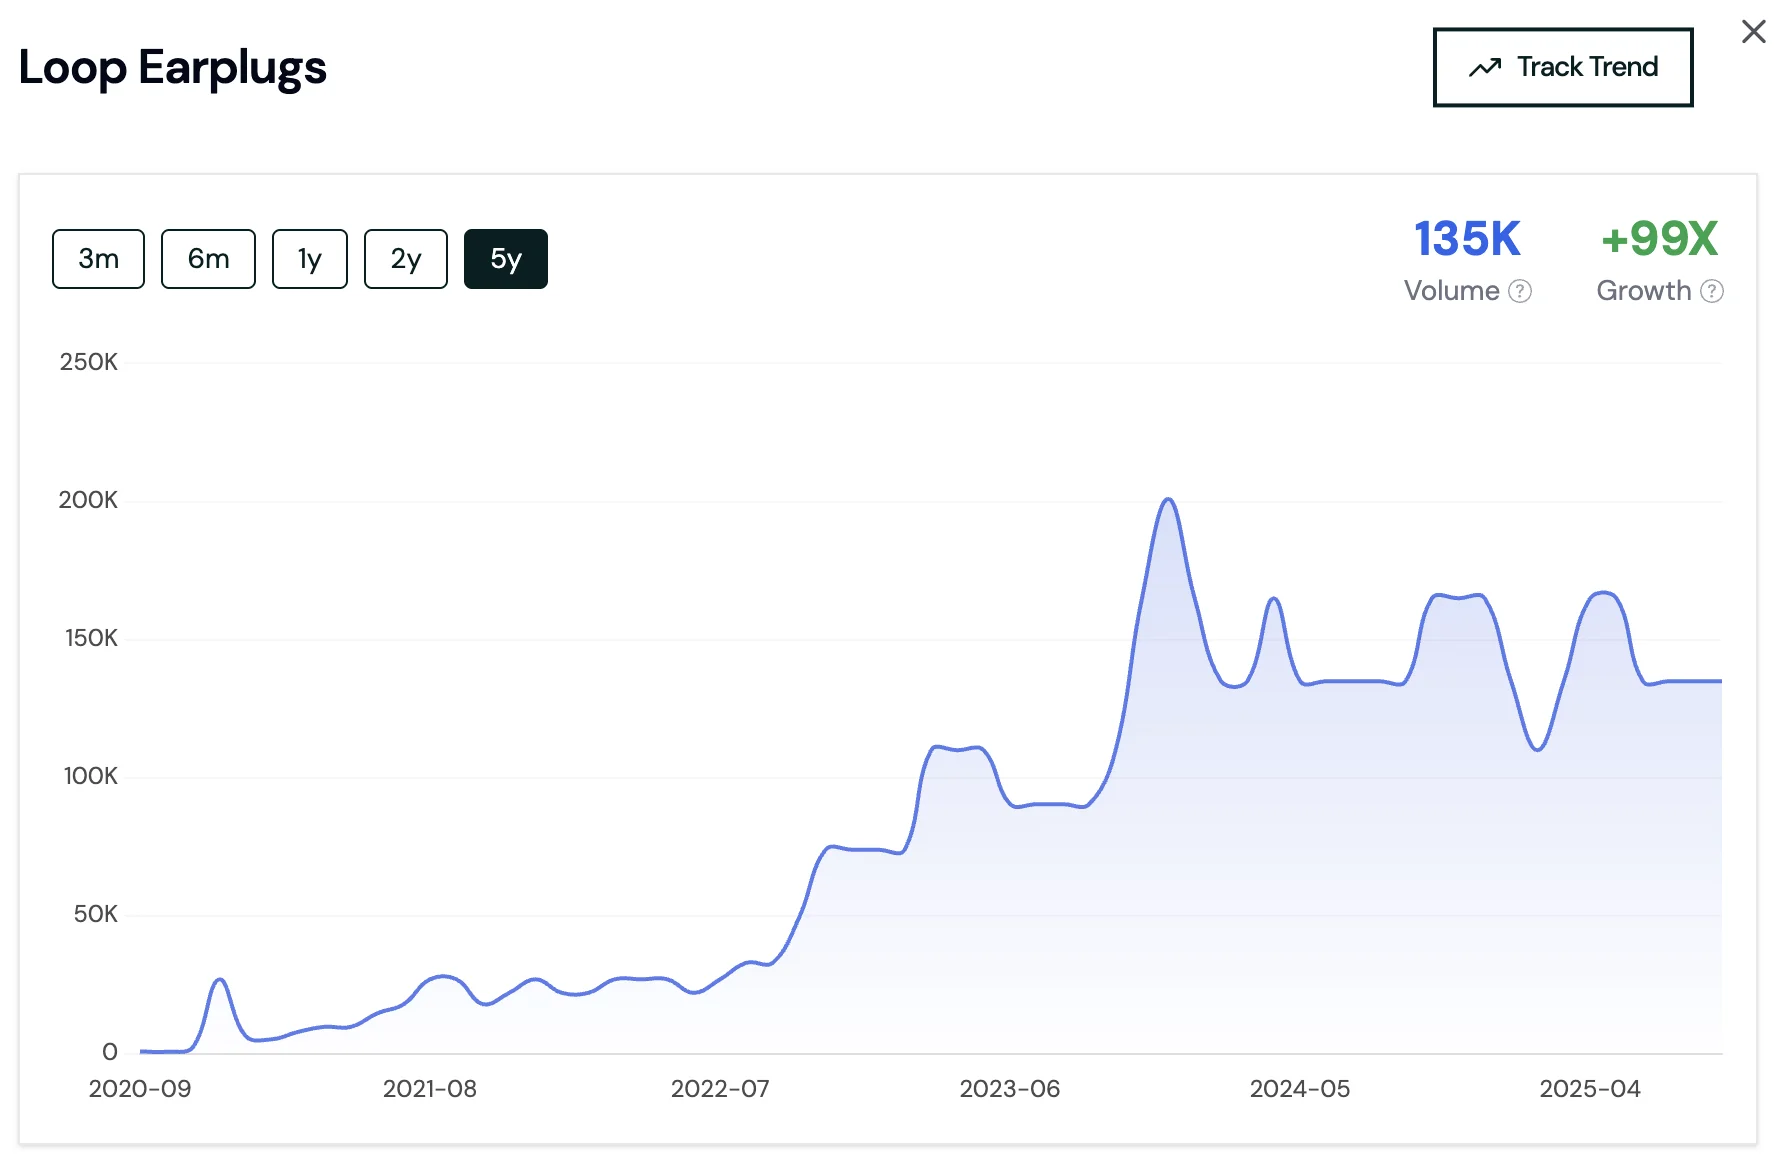Screen dimensions: 1774x1174
Task: Click the chart's highest peak near 200K
Action: [1168, 500]
